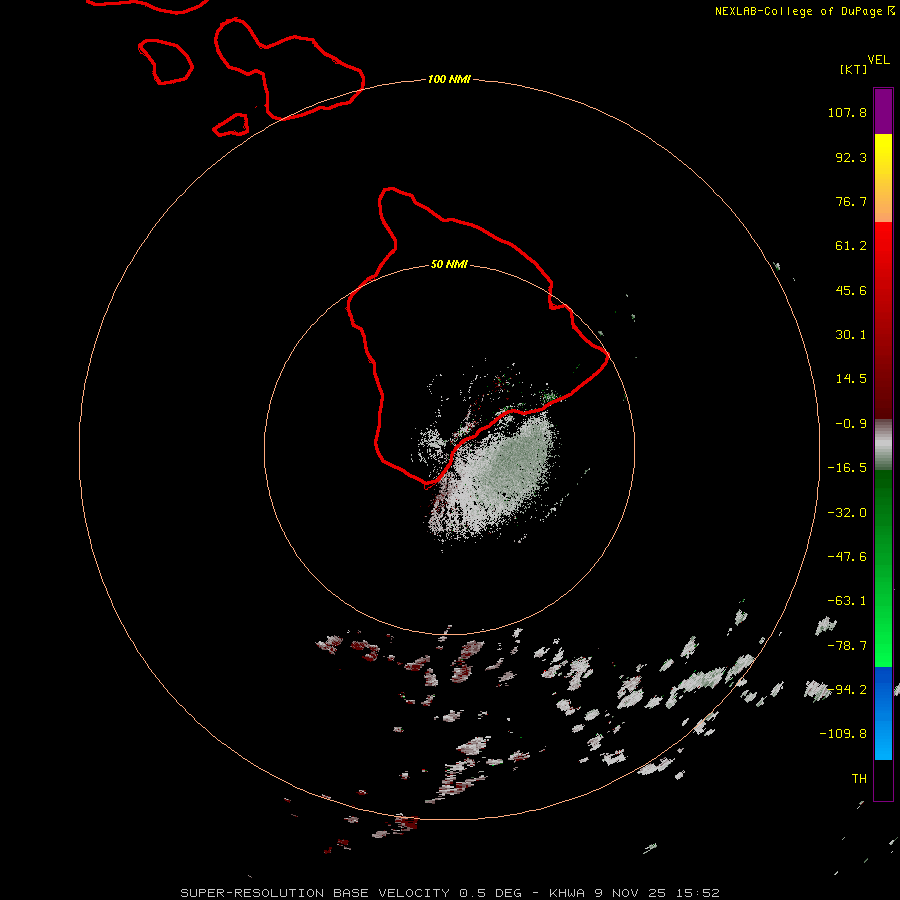Pick the red segment of the color bar

pos(883,320)
